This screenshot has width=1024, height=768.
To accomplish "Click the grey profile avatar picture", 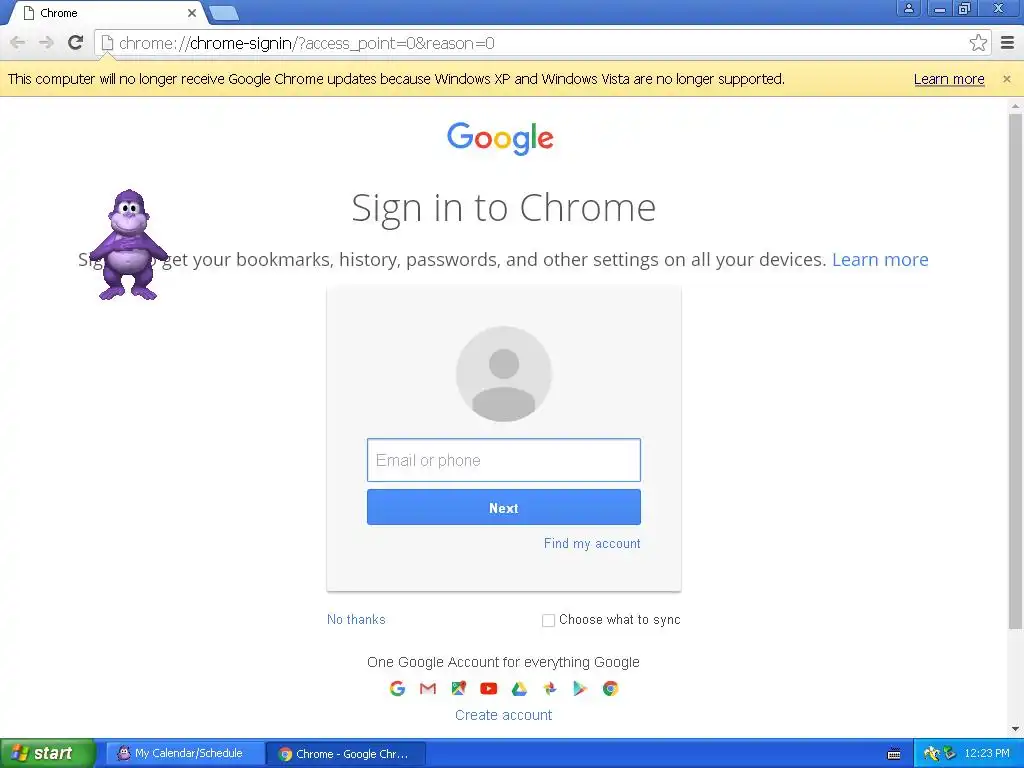I will [x=504, y=374].
